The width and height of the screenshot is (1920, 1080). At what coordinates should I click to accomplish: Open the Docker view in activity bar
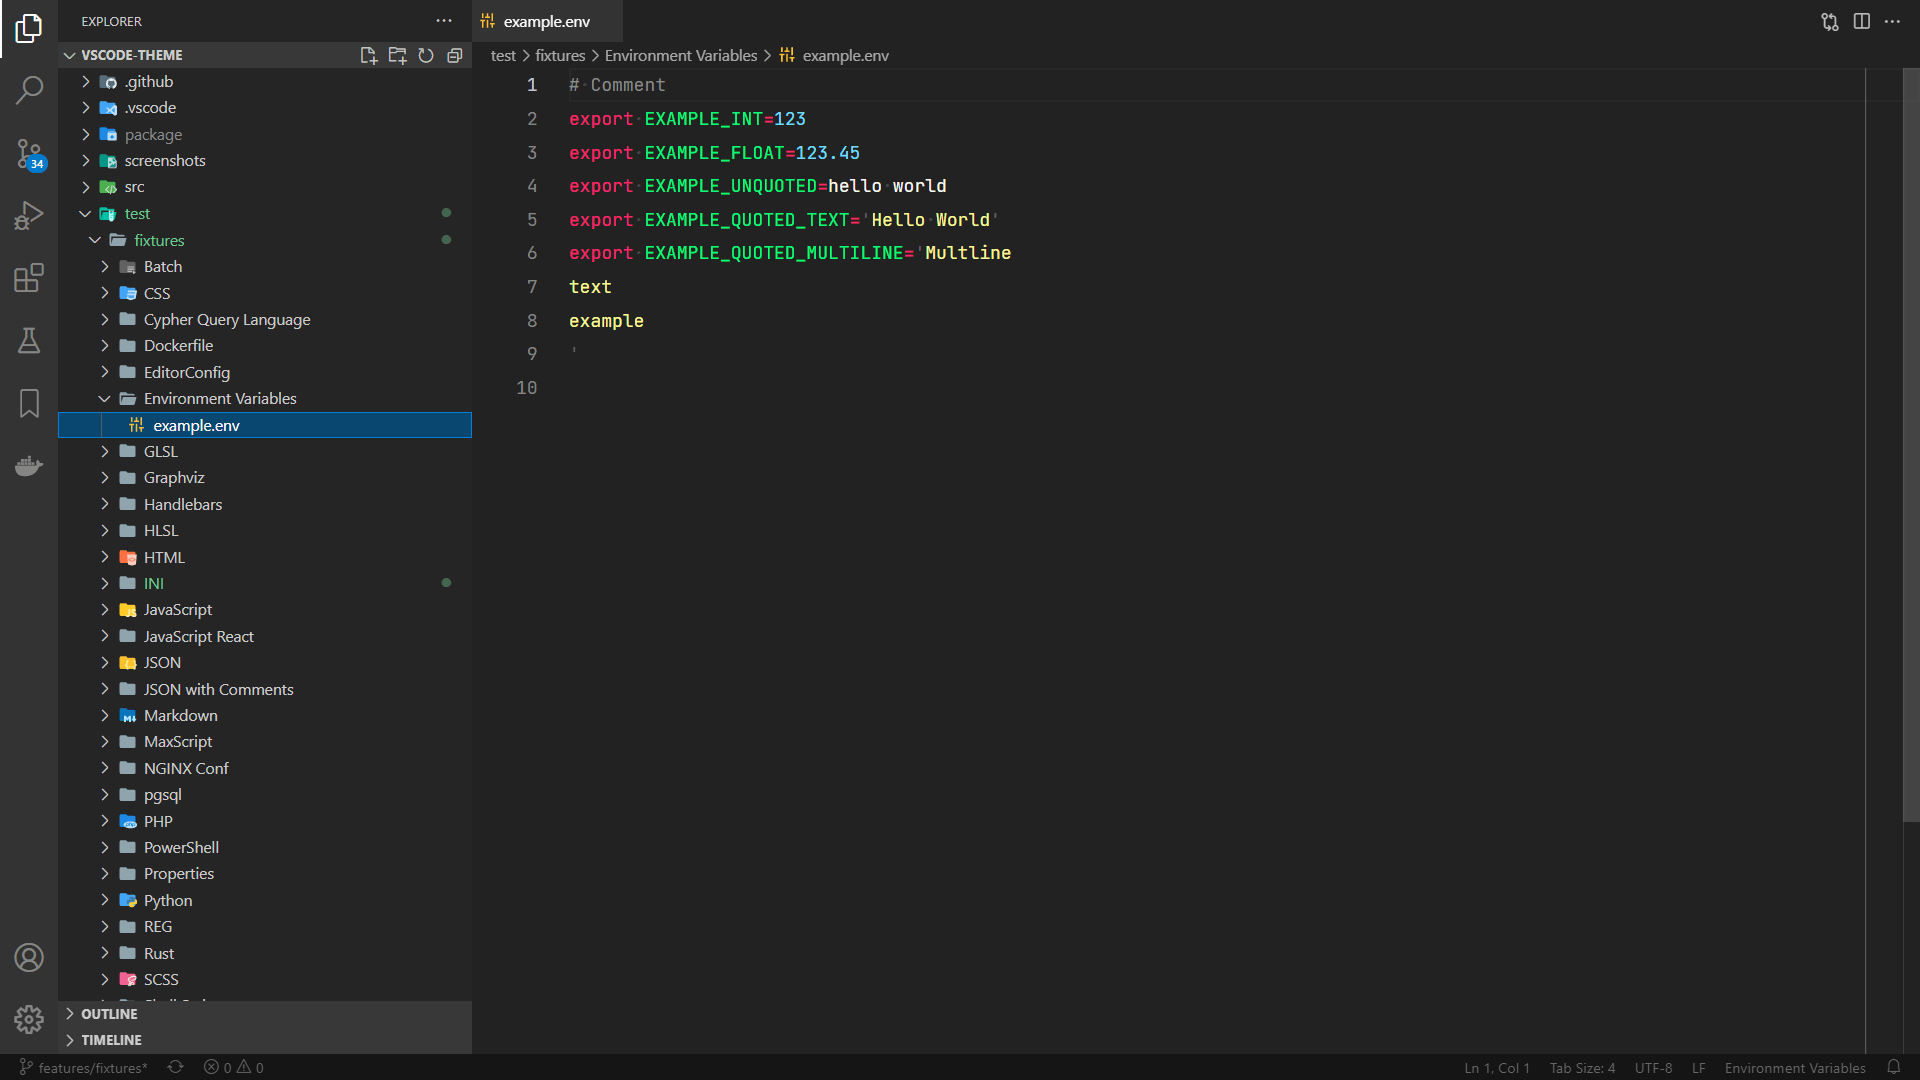pos(29,466)
